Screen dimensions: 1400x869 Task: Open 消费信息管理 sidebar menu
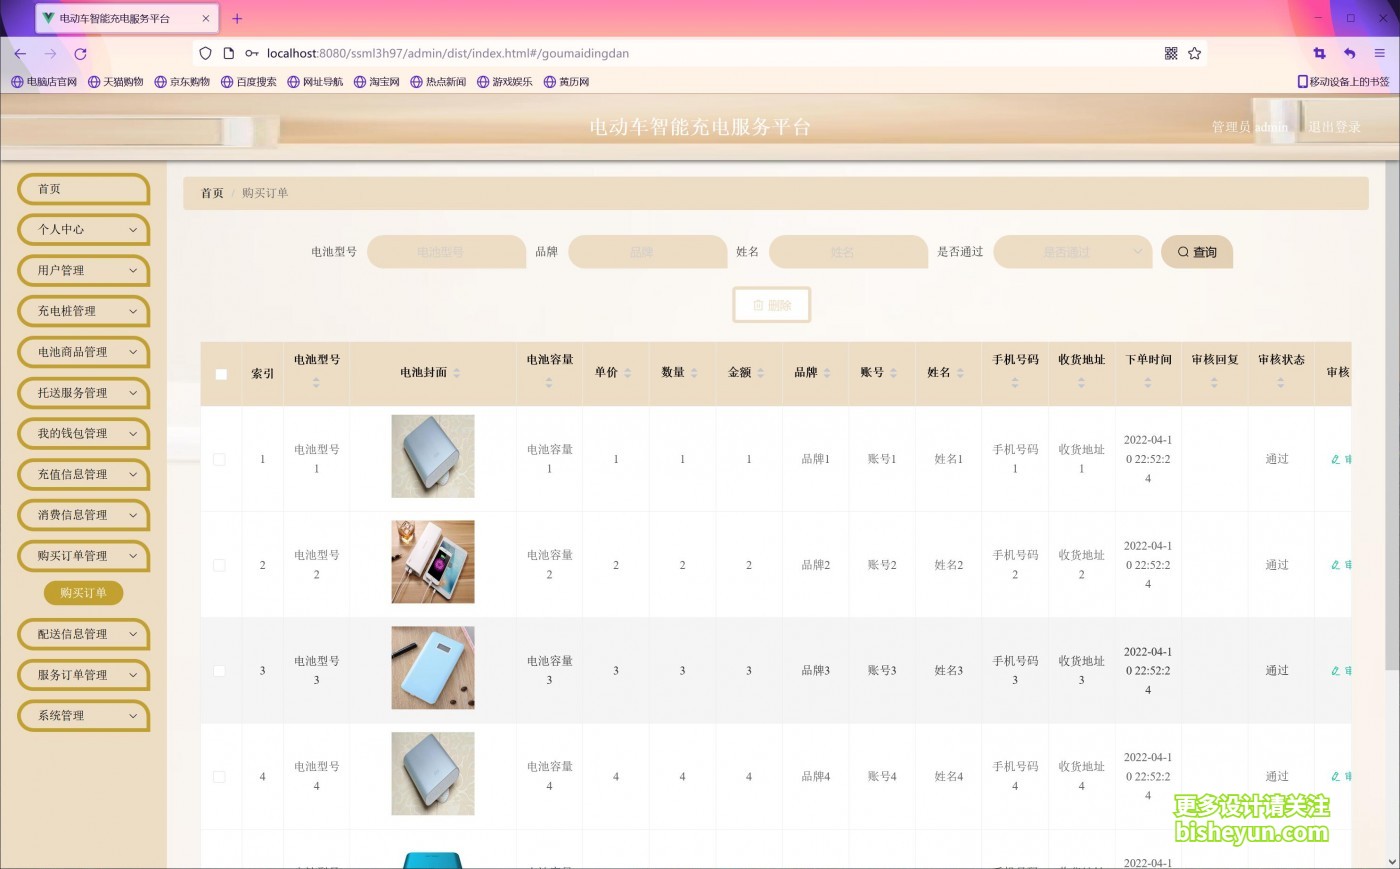tap(83, 515)
